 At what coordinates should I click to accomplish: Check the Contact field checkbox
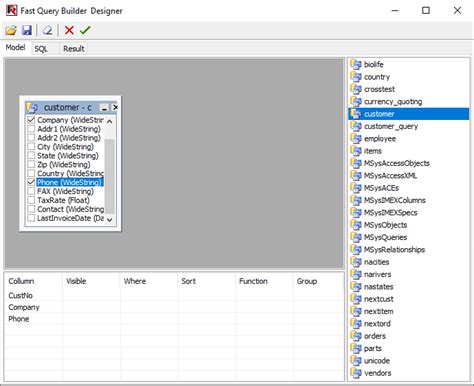[31, 209]
